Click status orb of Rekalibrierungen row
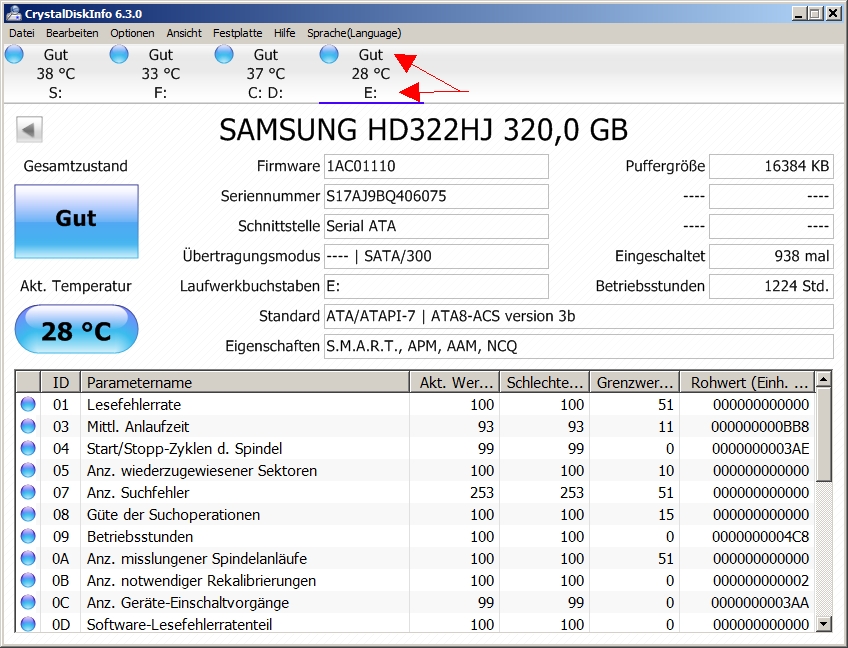848x648 pixels. click(x=28, y=580)
